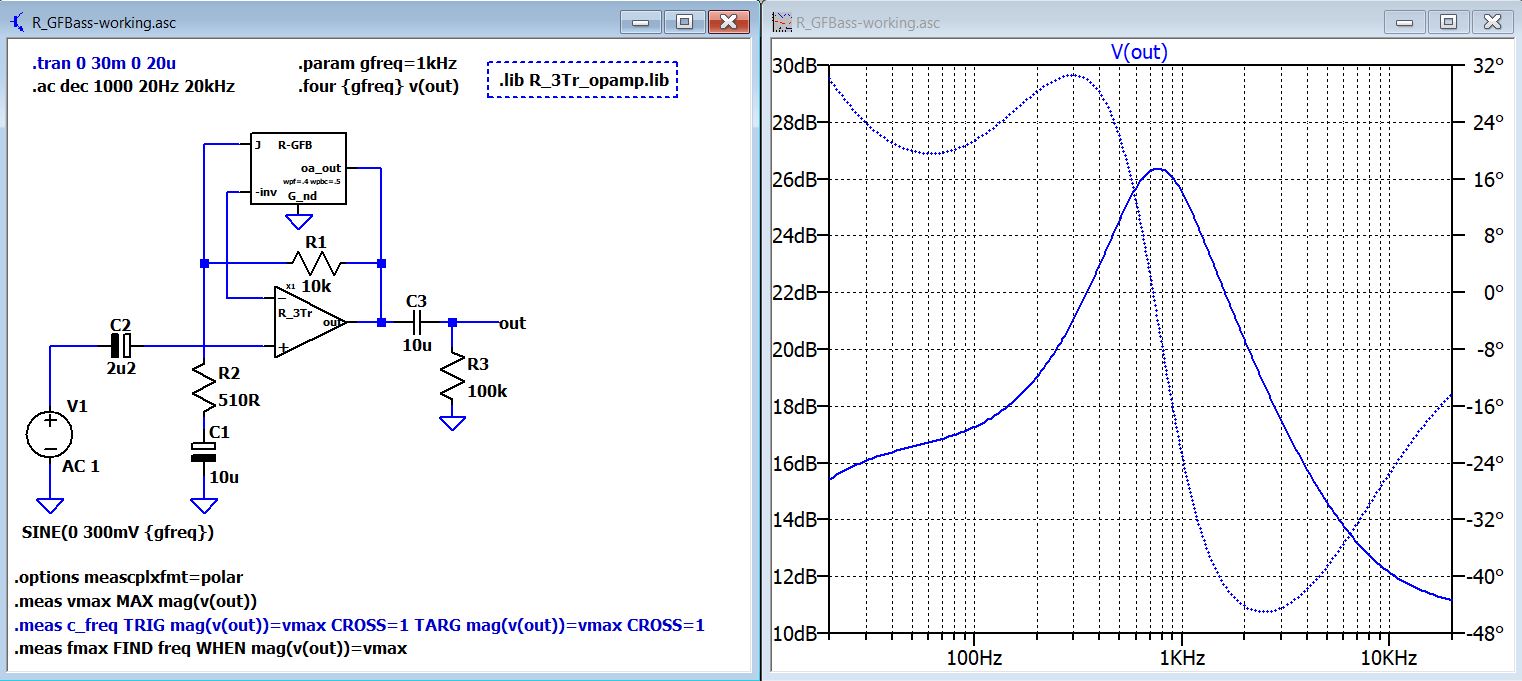This screenshot has height=681, width=1522.
Task: Click the ground symbol below C1
Action: tap(203, 505)
